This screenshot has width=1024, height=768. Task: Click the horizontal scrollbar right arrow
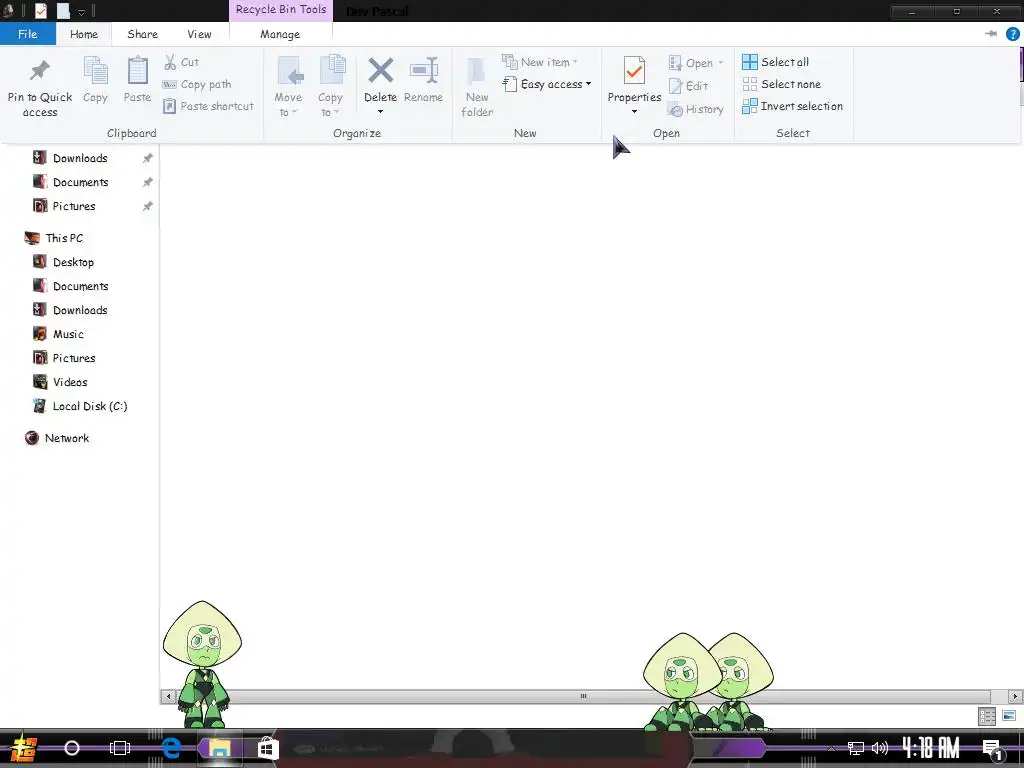point(1016,696)
